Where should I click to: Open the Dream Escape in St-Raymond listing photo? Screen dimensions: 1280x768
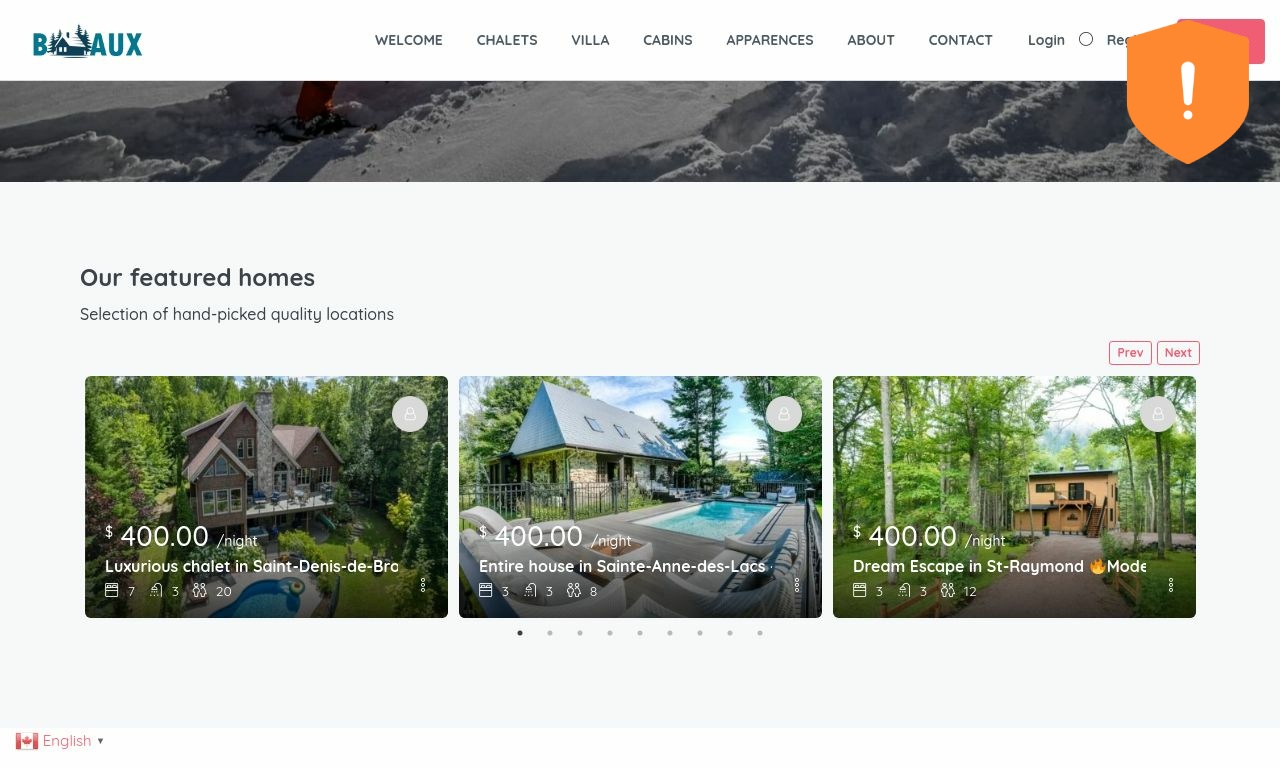tap(1014, 470)
